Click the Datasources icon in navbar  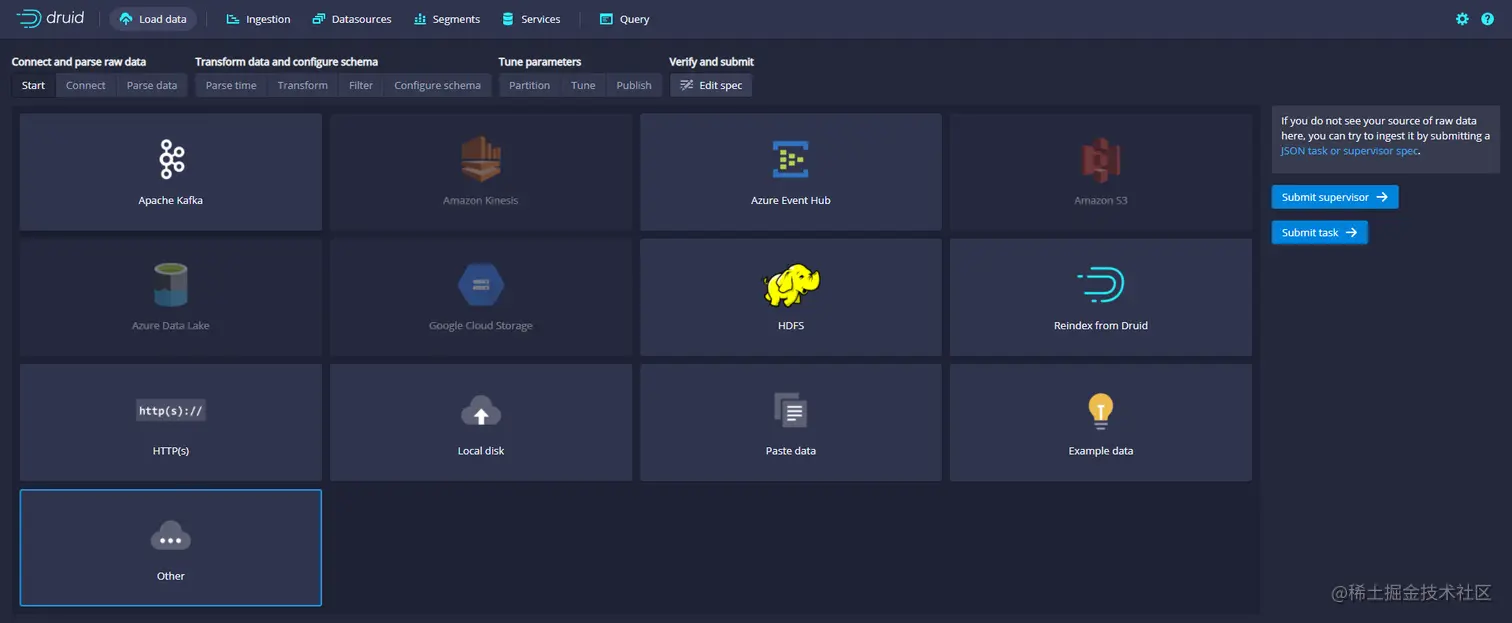point(319,19)
